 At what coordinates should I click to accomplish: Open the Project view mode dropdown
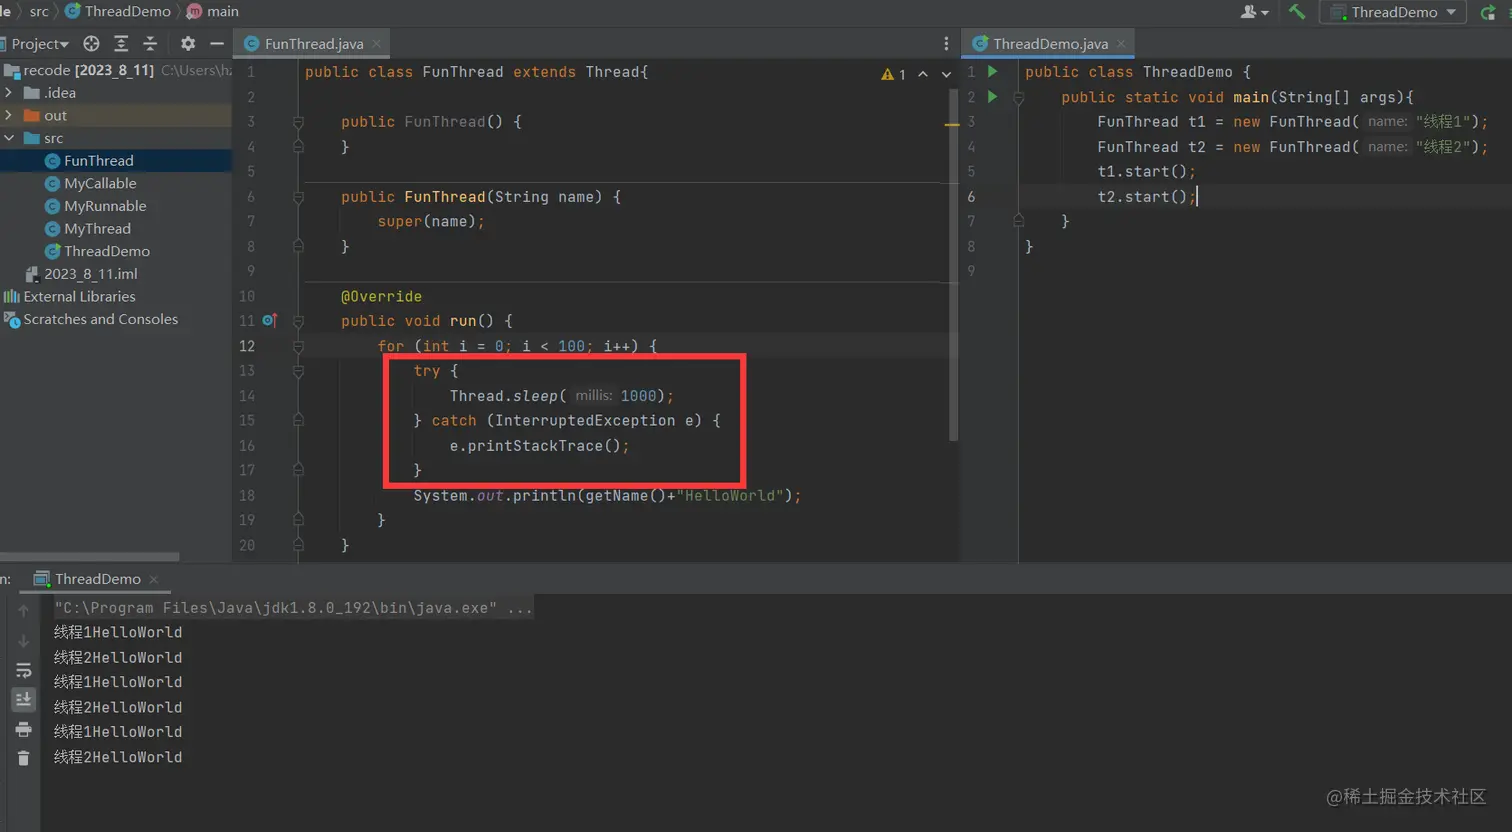[39, 44]
